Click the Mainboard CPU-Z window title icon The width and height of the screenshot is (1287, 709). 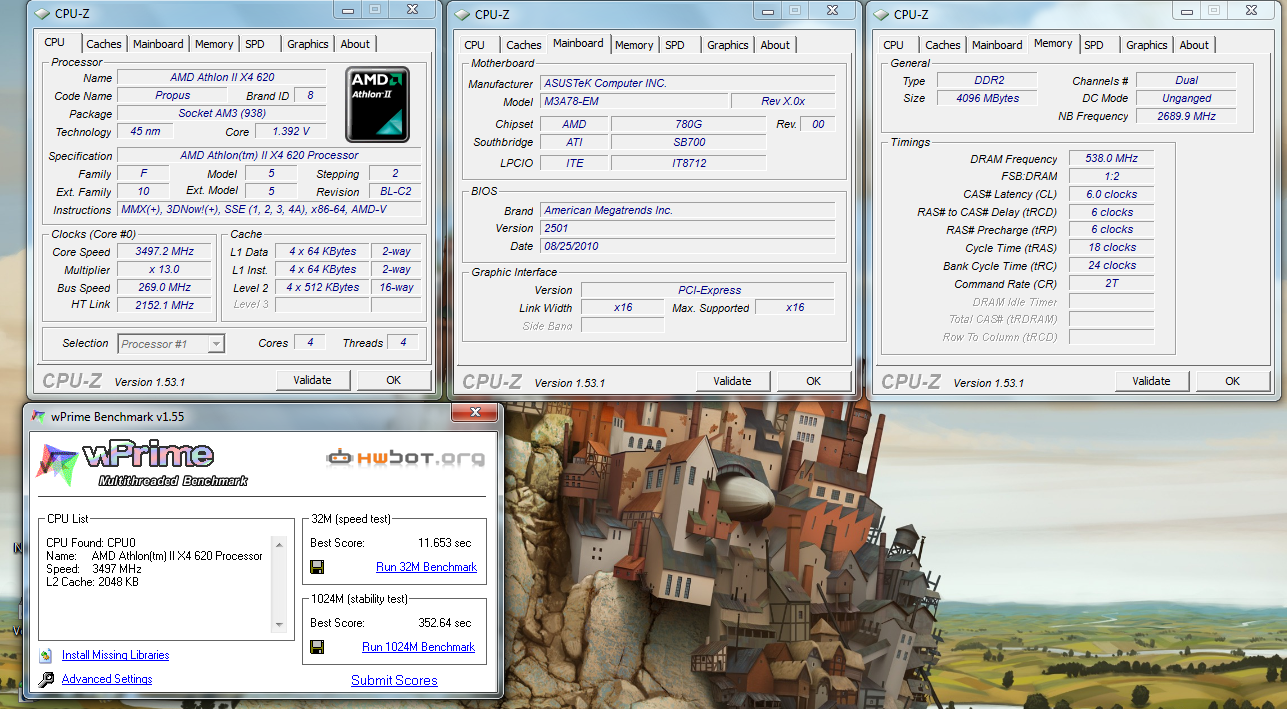[x=462, y=14]
